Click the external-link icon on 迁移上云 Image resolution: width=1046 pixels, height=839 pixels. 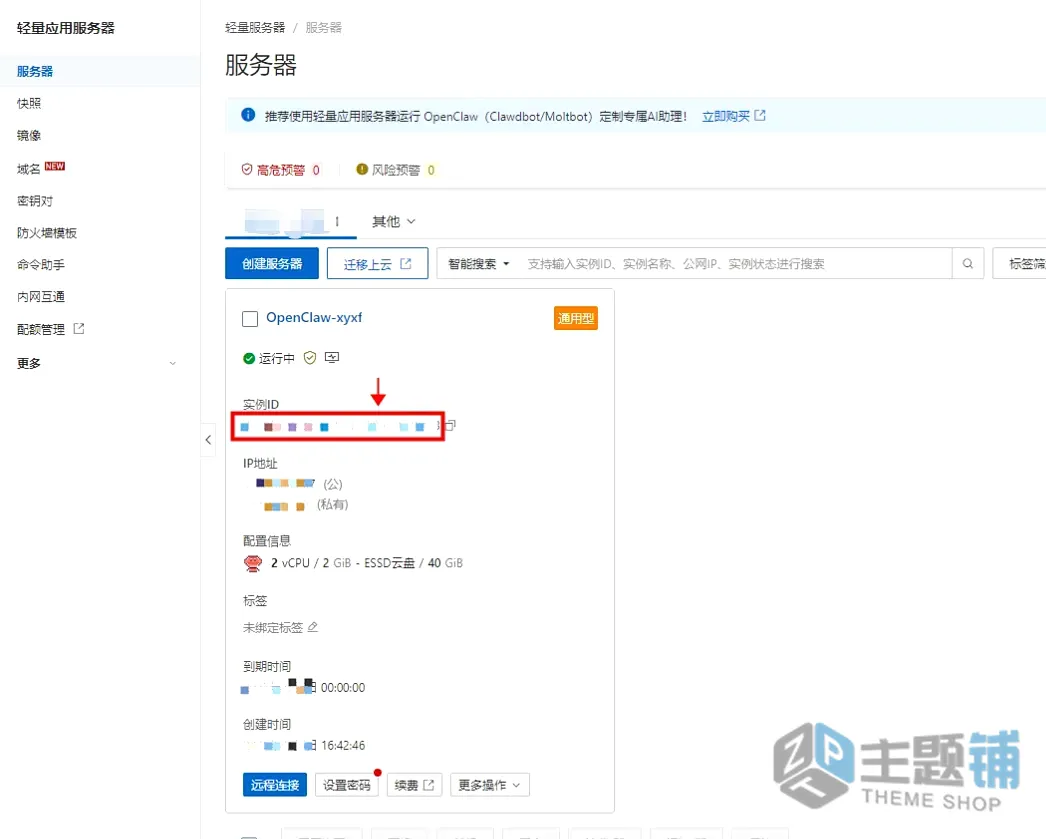[x=406, y=263]
